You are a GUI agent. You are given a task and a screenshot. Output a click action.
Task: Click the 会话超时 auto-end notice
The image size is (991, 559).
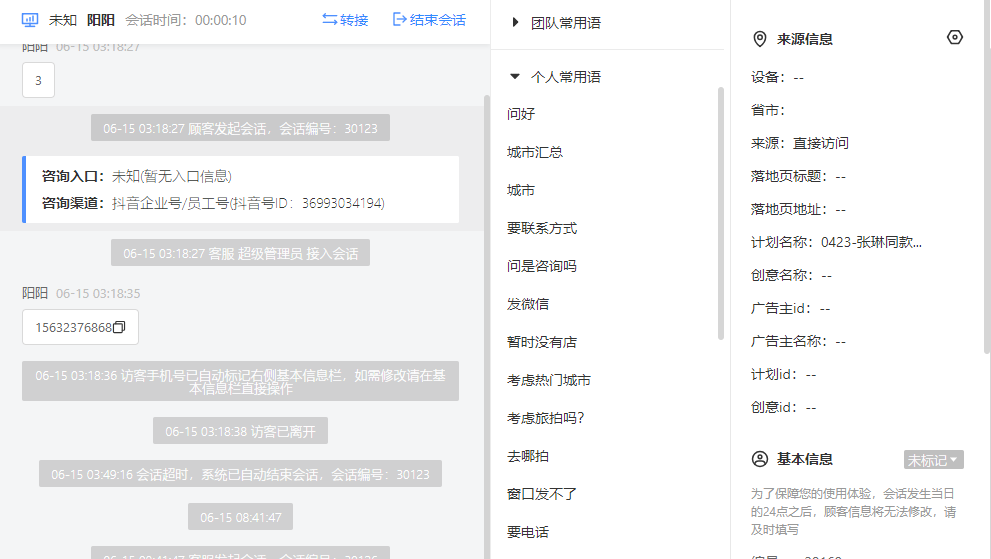coord(240,474)
